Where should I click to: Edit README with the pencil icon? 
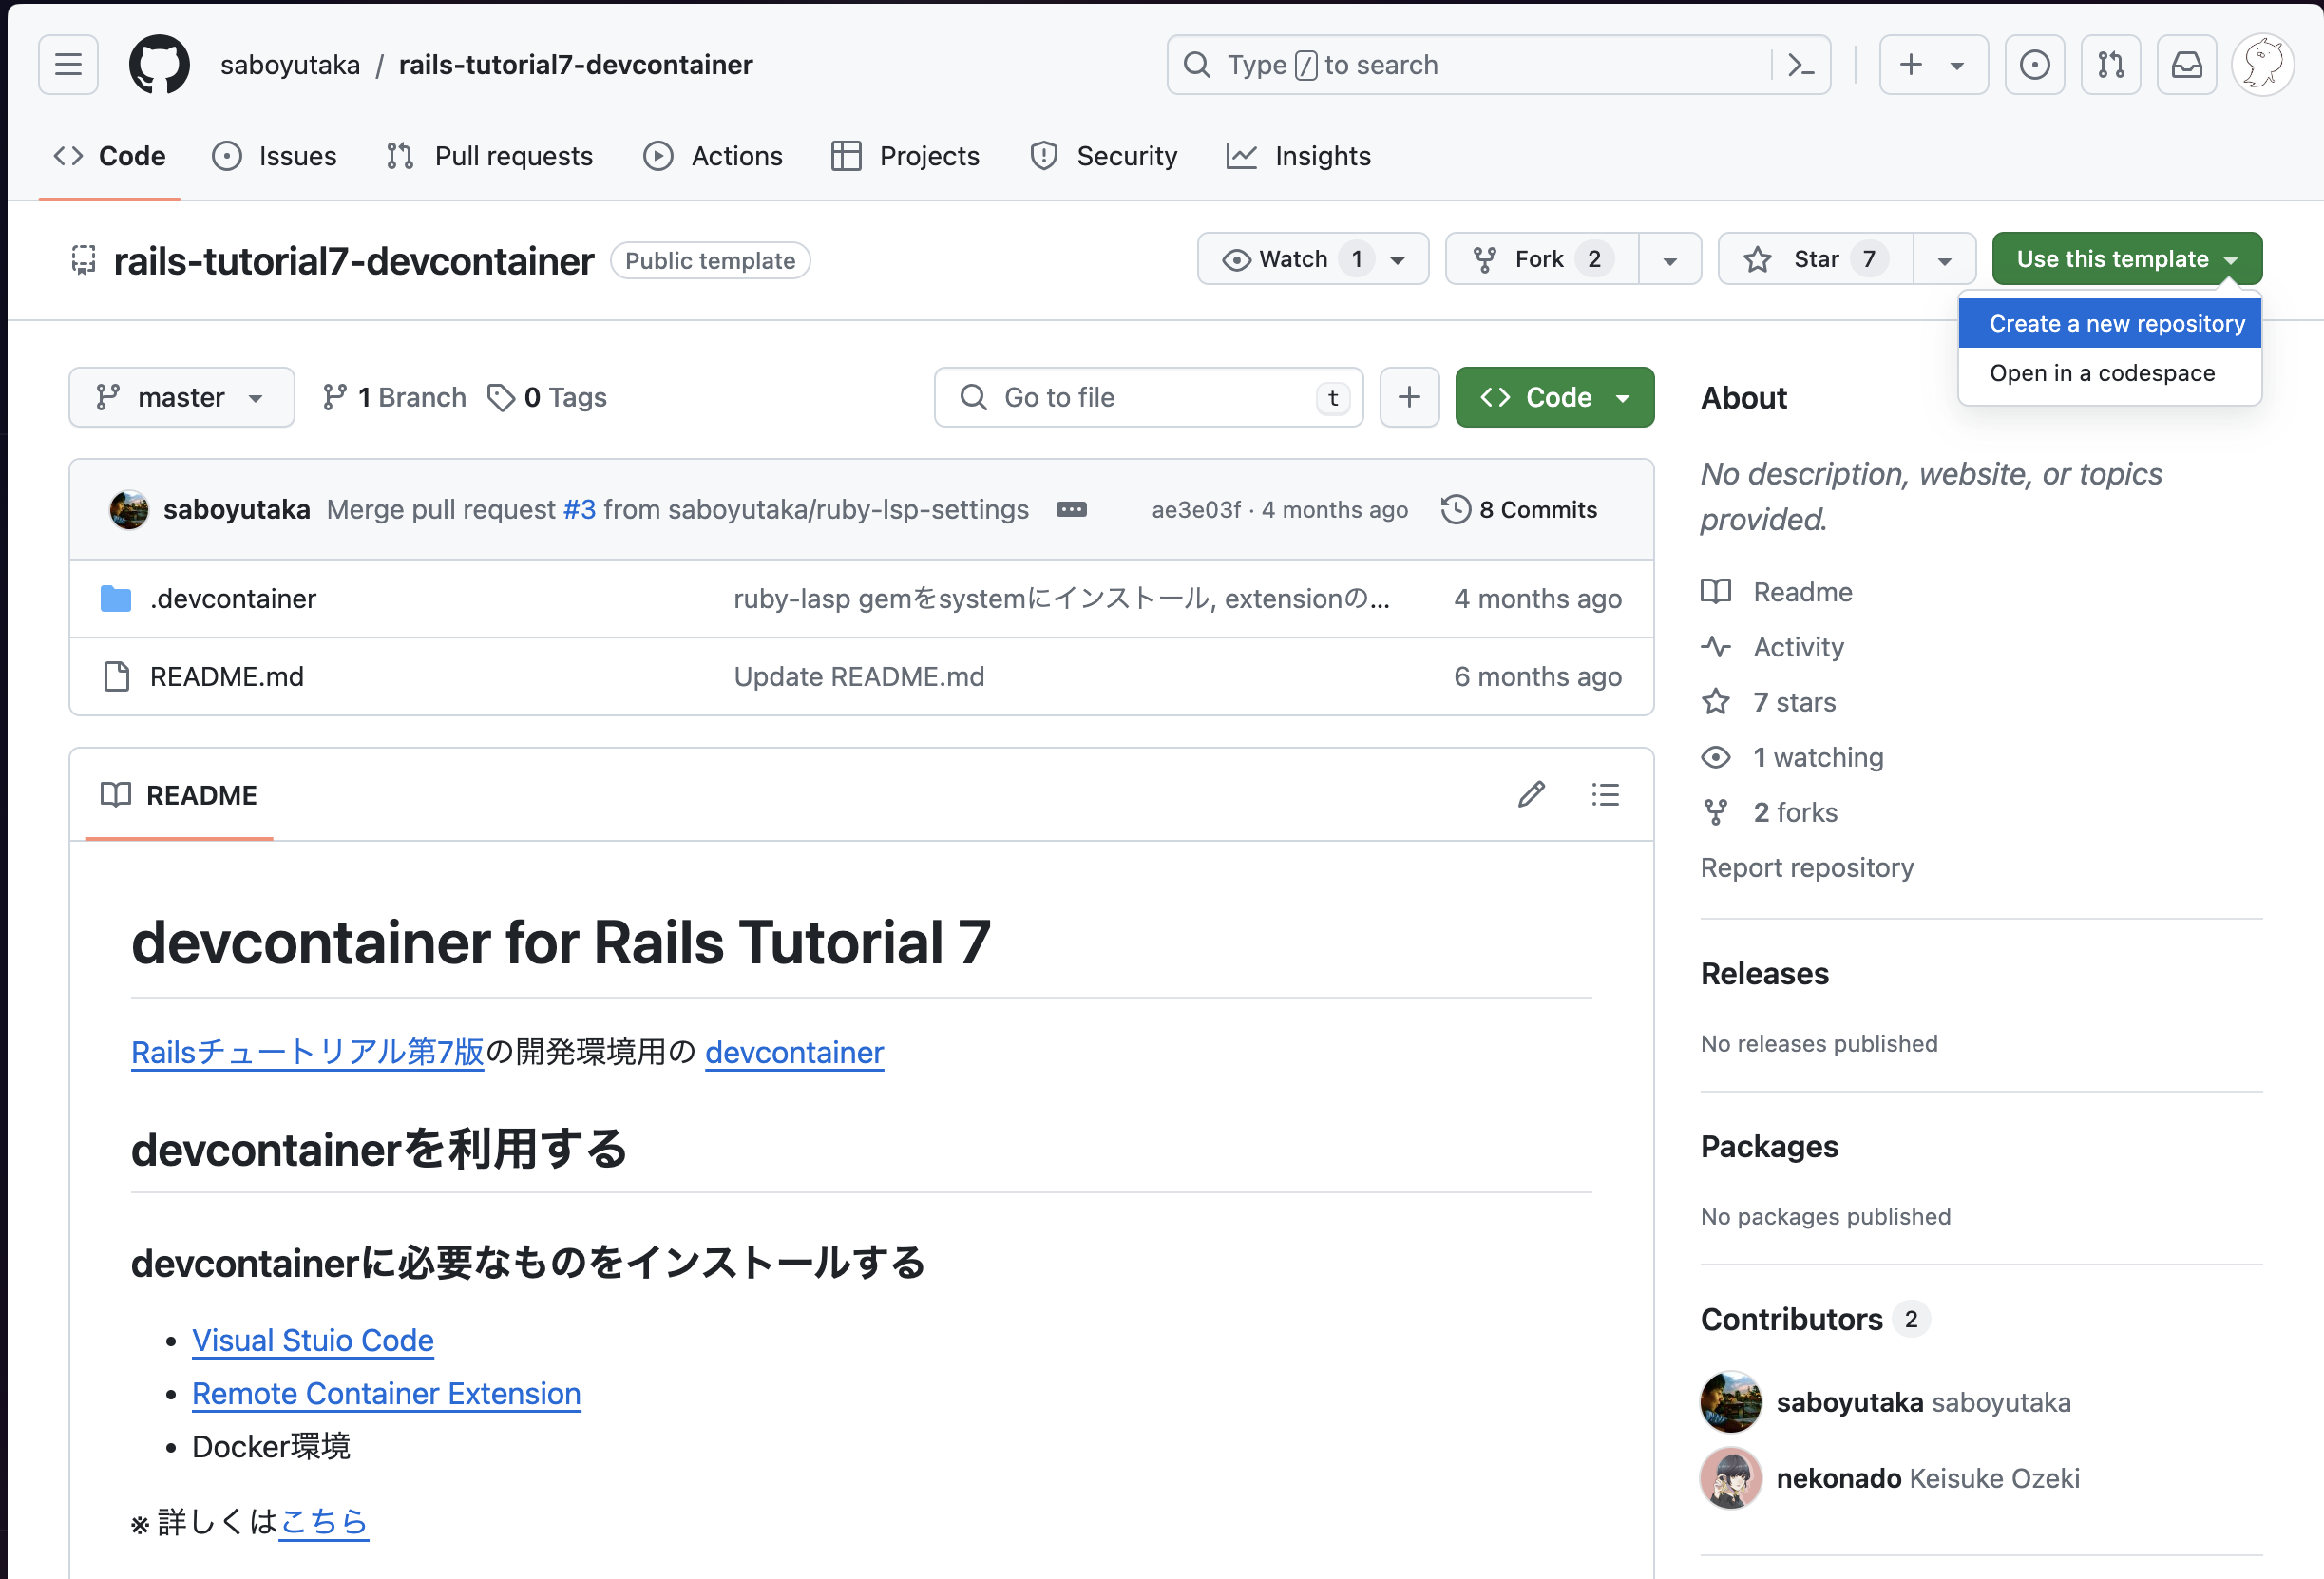pos(1531,795)
